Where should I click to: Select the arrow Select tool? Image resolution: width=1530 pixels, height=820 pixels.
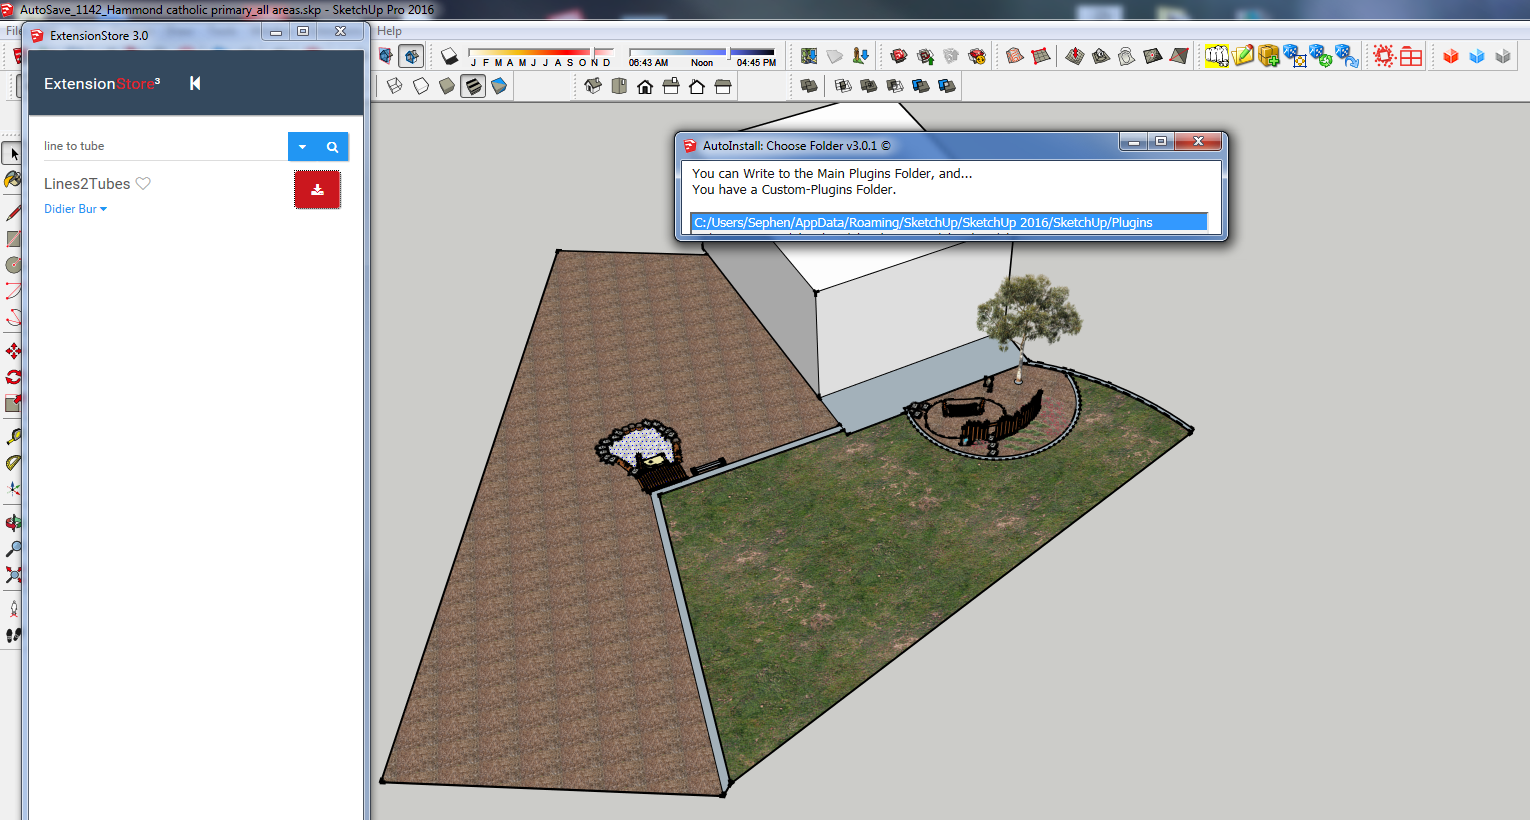13,154
